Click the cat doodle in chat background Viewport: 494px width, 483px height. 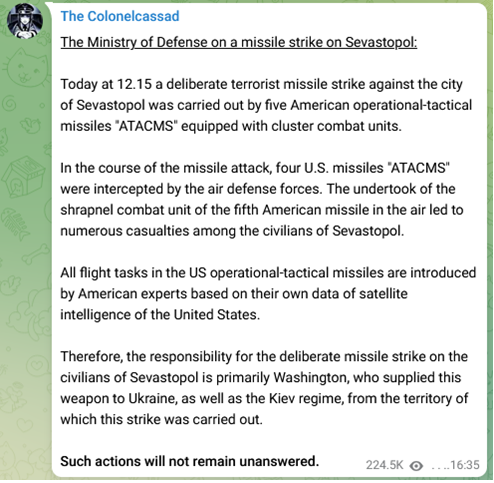(25, 68)
